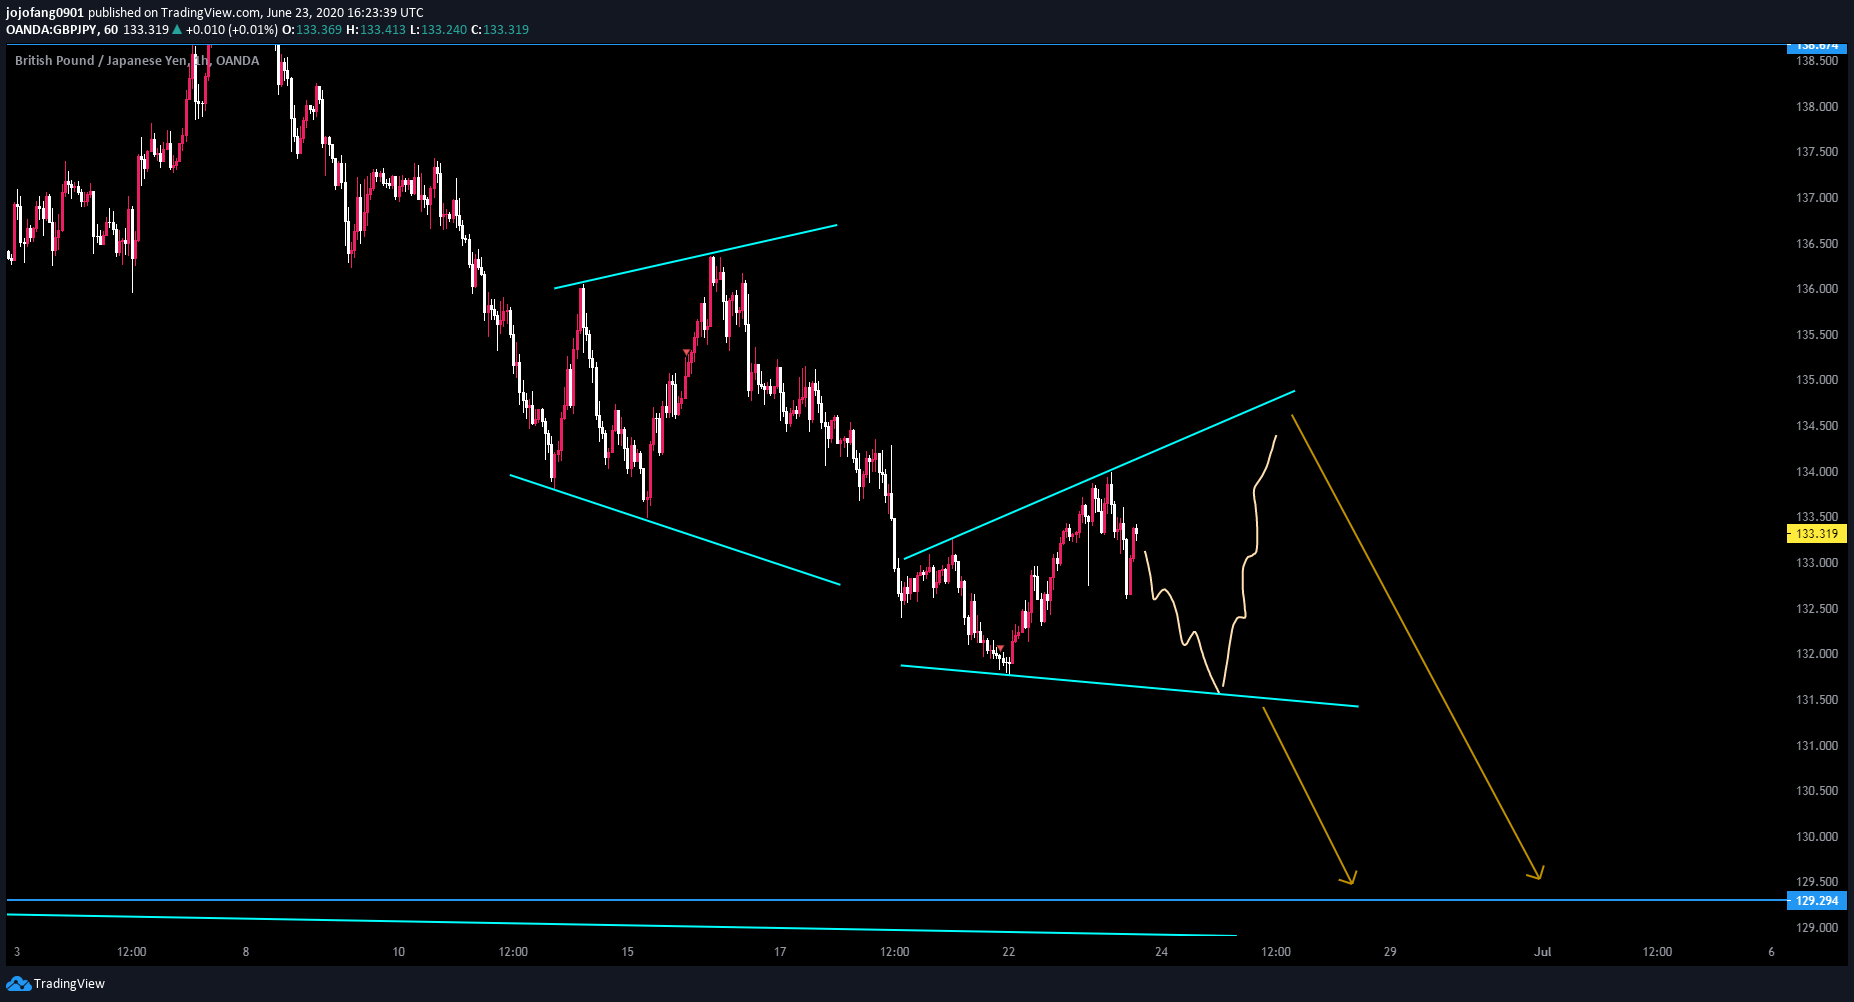Click the 135.000 price axis label
Screen dimensions: 1854x1002
pyautogui.click(x=1817, y=380)
